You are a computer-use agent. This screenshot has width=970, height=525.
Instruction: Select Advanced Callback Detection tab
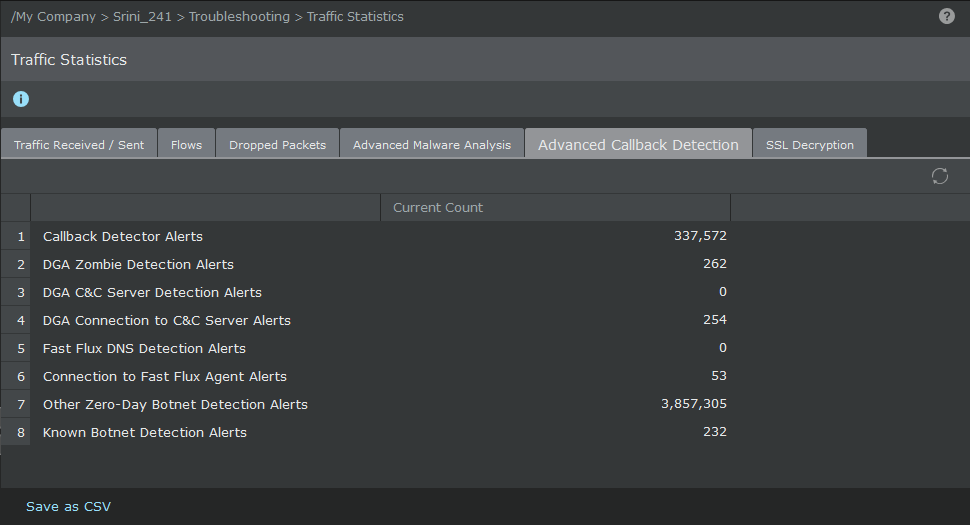(x=638, y=145)
